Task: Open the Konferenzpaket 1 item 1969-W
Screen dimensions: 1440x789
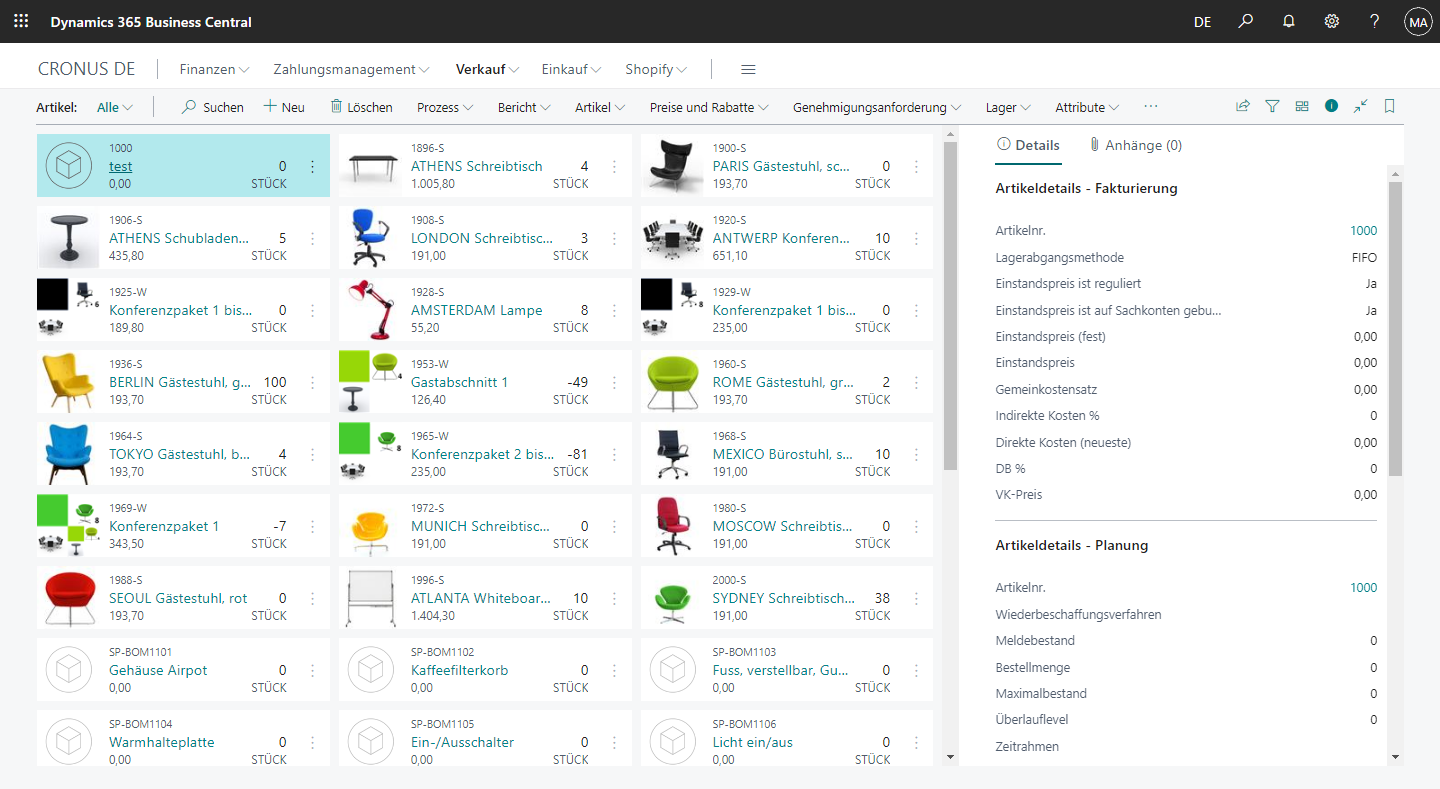Action: 164,527
